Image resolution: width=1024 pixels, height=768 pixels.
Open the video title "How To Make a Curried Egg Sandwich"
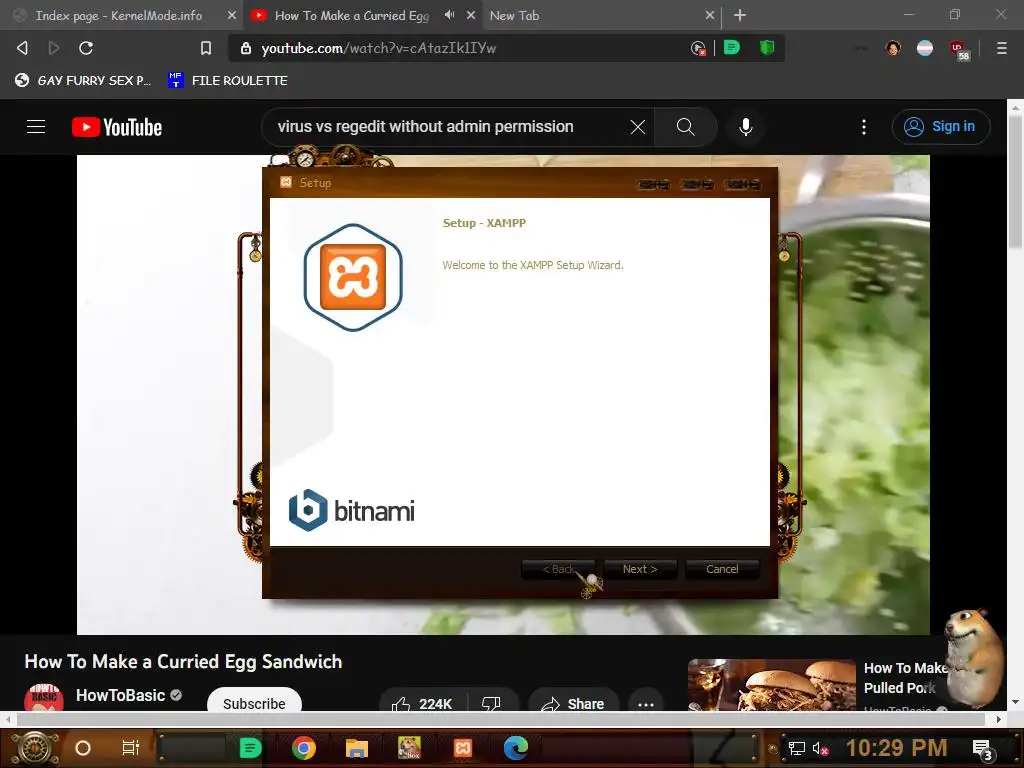[x=184, y=662]
